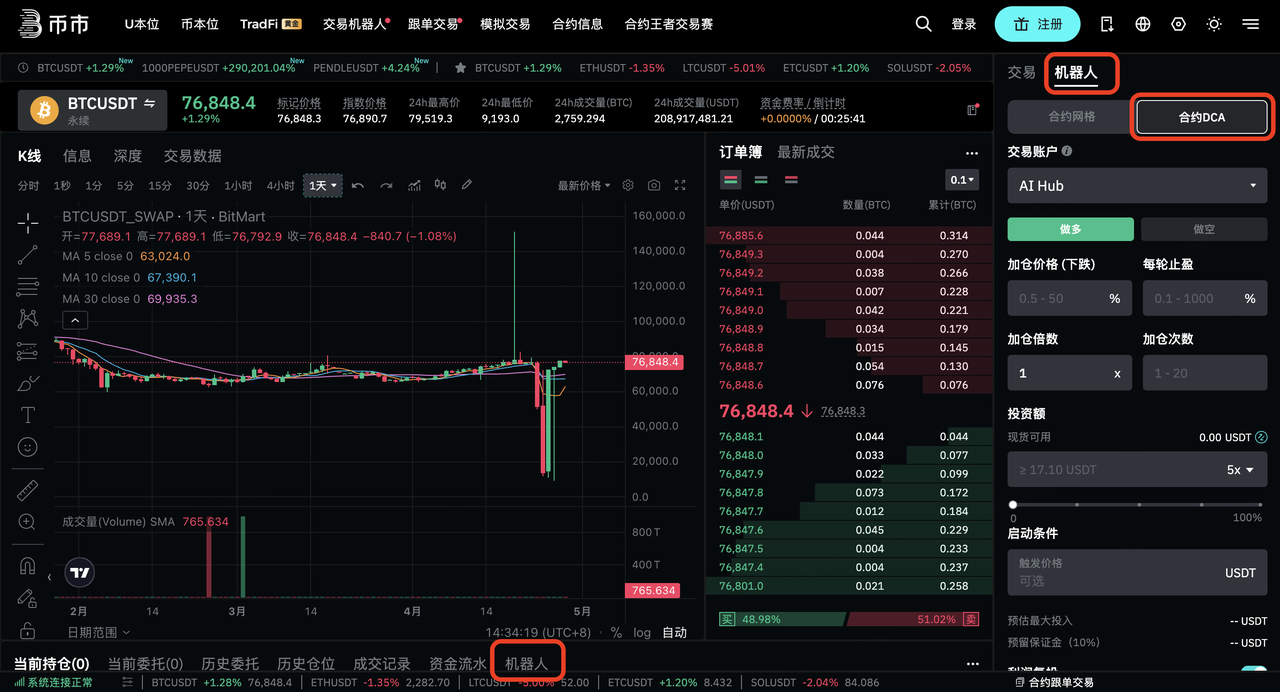Switch theme with the sun icon

pos(1215,24)
